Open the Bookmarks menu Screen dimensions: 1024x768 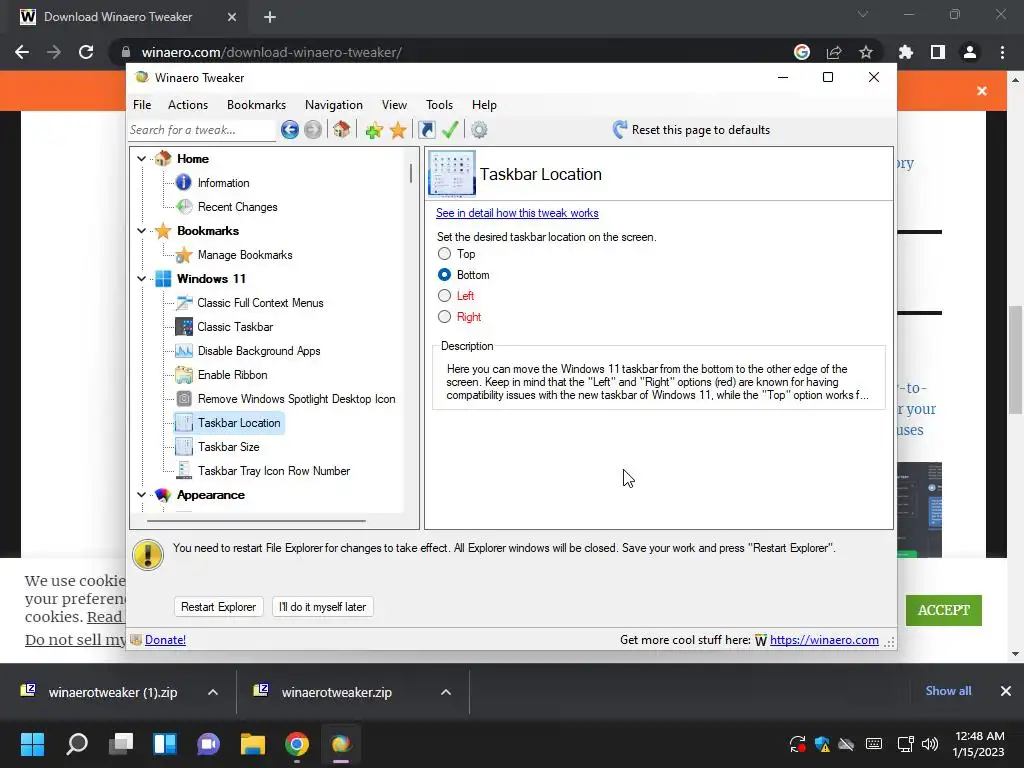pos(256,104)
